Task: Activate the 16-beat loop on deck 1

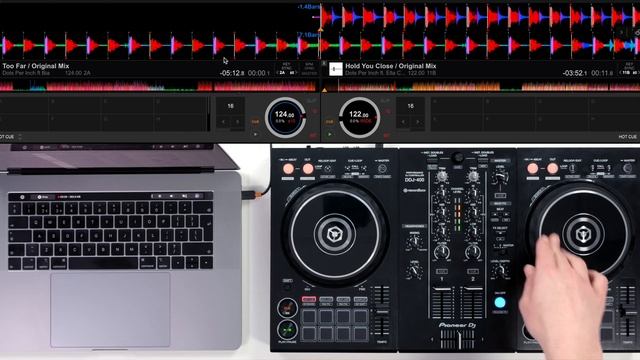Action: (231, 106)
